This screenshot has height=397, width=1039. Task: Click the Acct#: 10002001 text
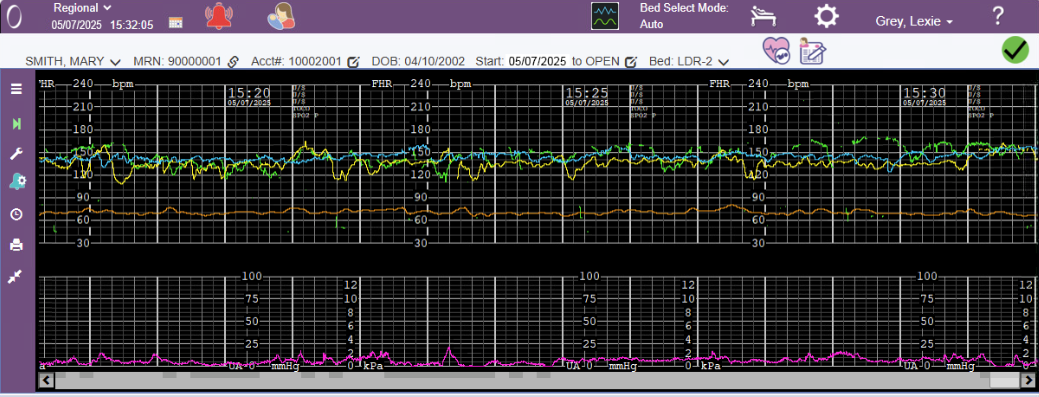296,61
